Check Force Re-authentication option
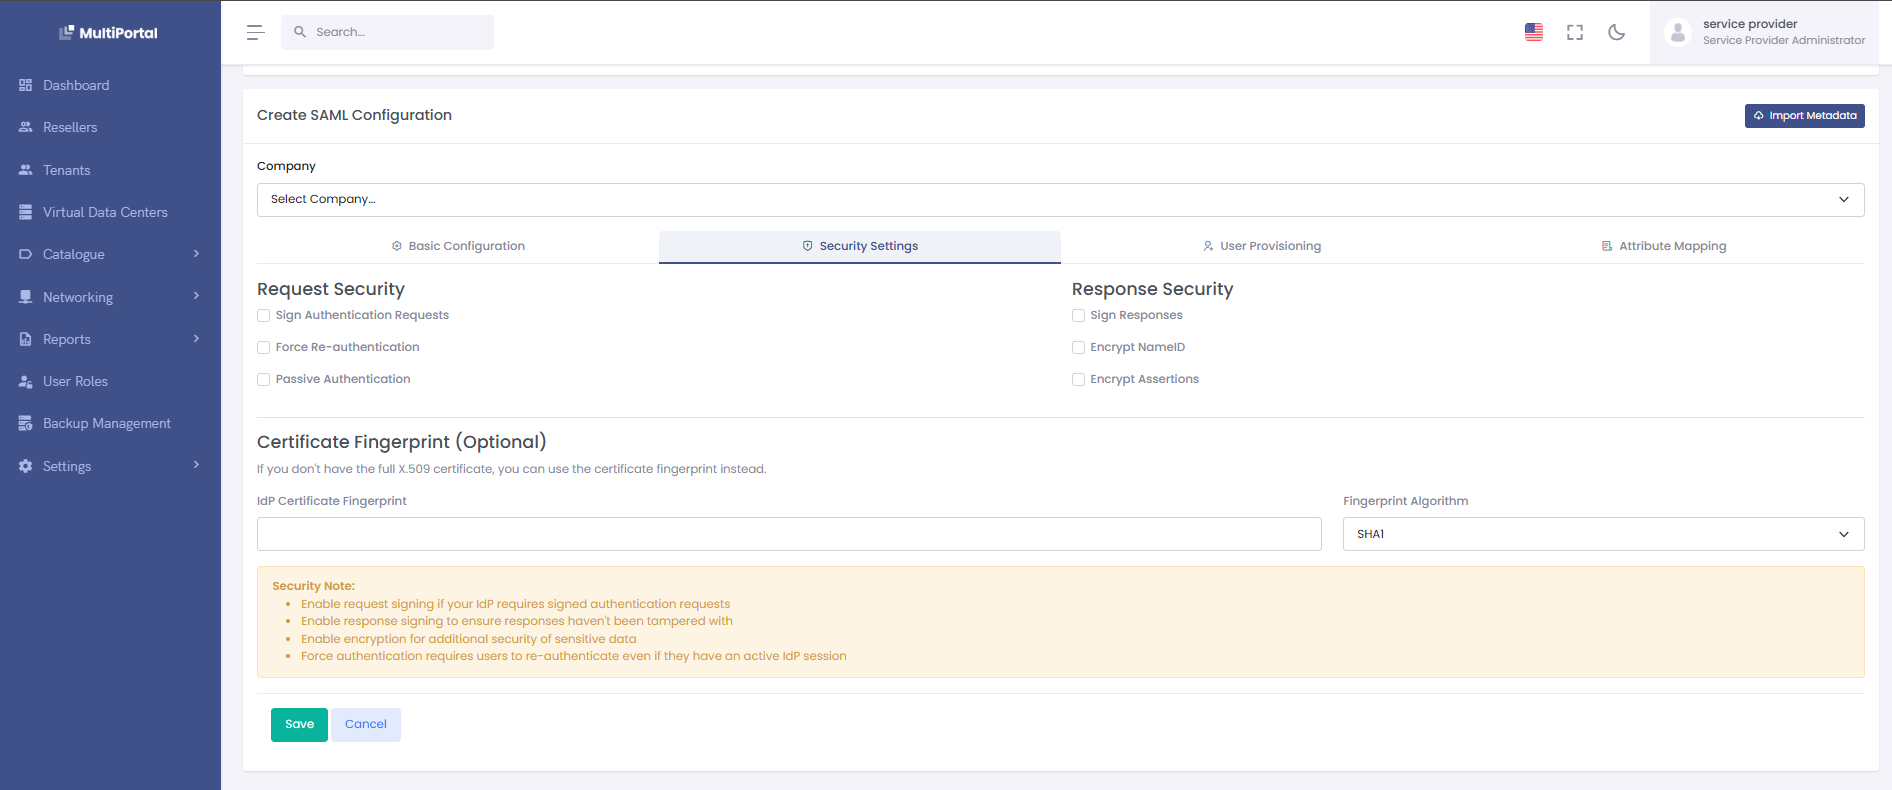The image size is (1892, 790). pyautogui.click(x=264, y=347)
